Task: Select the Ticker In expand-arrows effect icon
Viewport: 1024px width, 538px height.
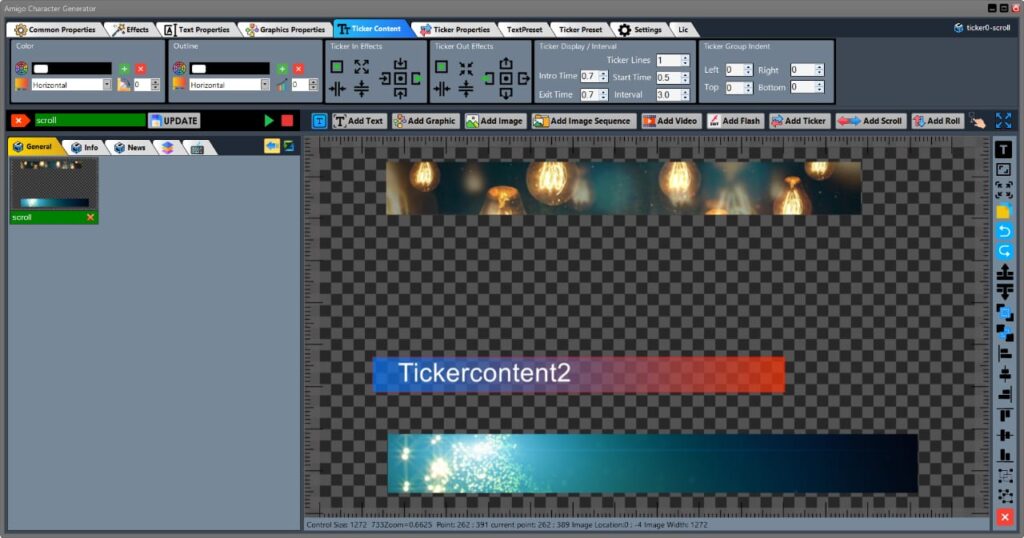Action: pos(361,67)
